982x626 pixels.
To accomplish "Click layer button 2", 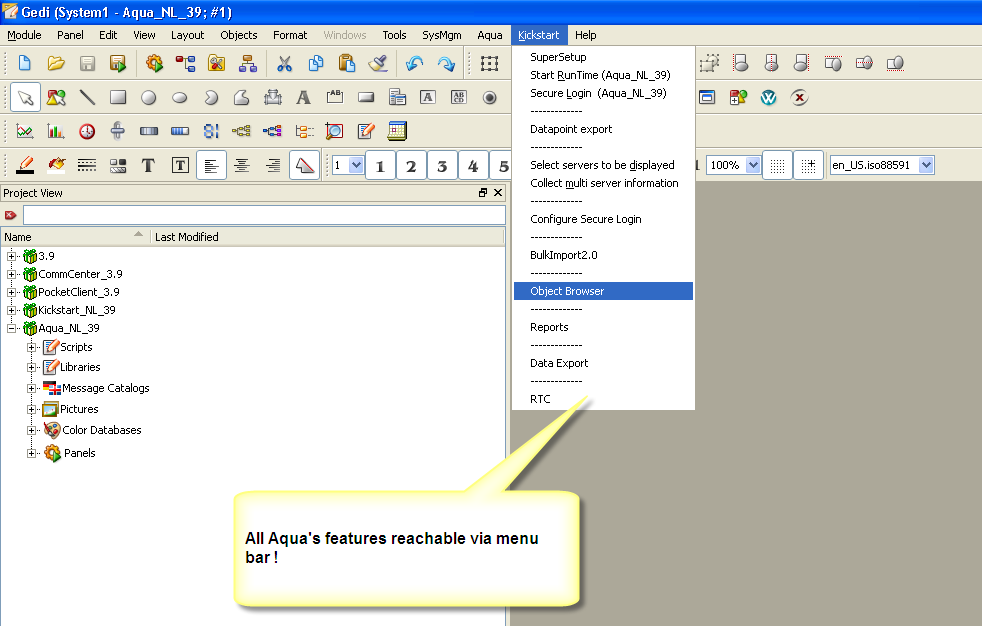I will tap(411, 165).
